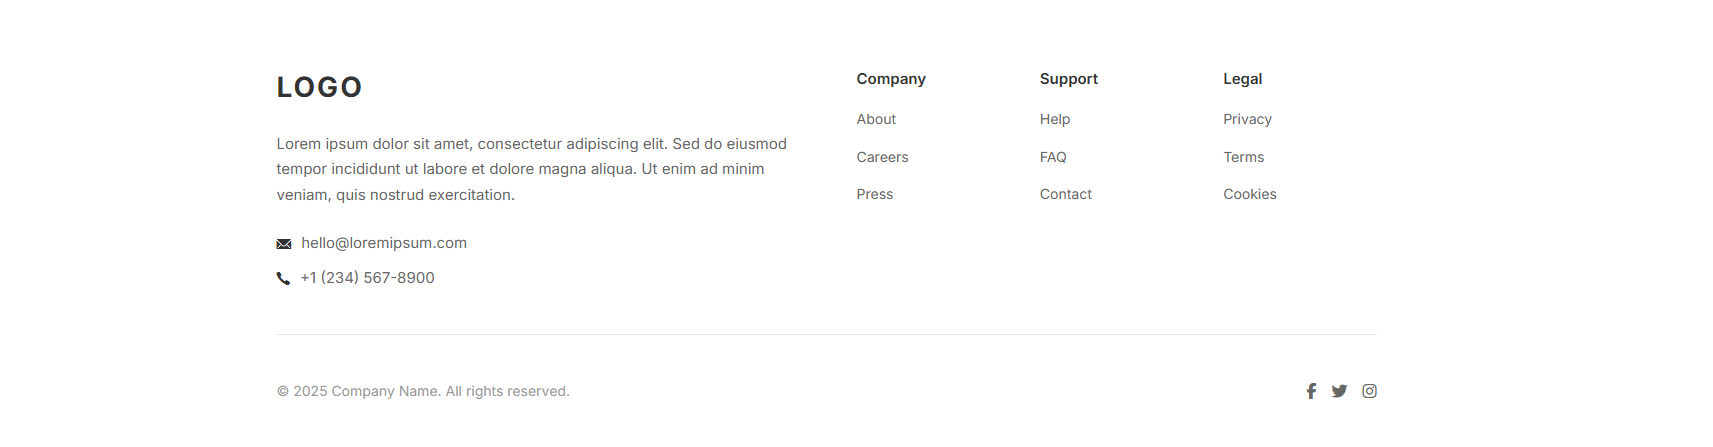Open the Press link
Viewport: 1713px width, 447px height.
[874, 194]
